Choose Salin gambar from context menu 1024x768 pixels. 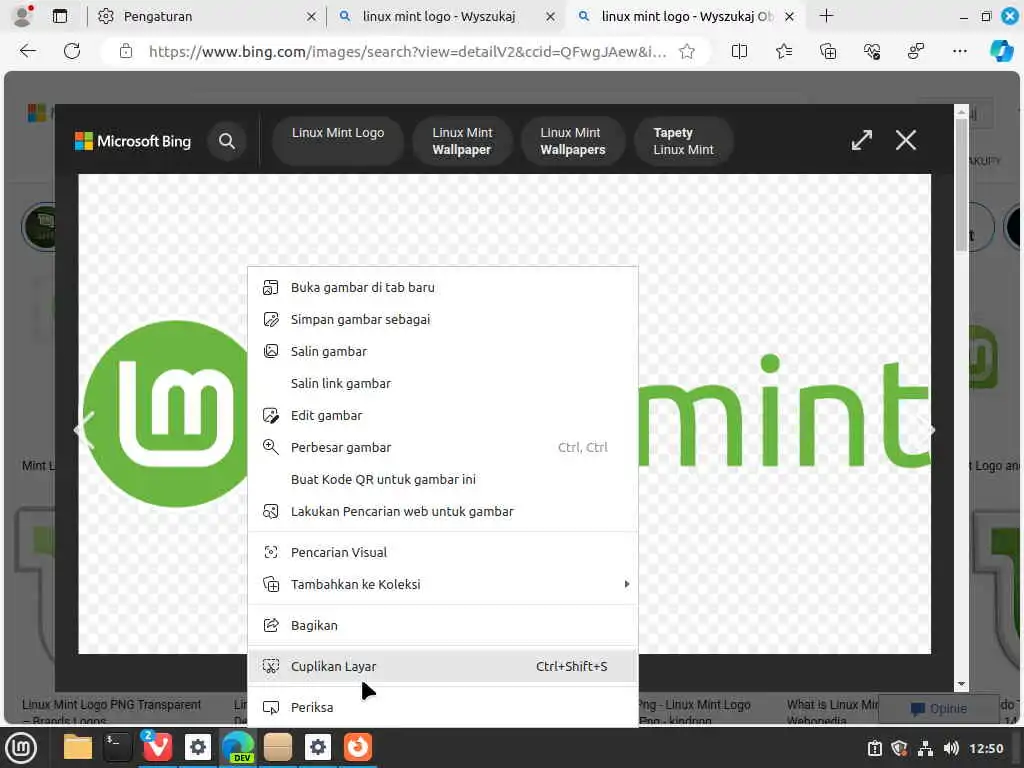point(442,351)
